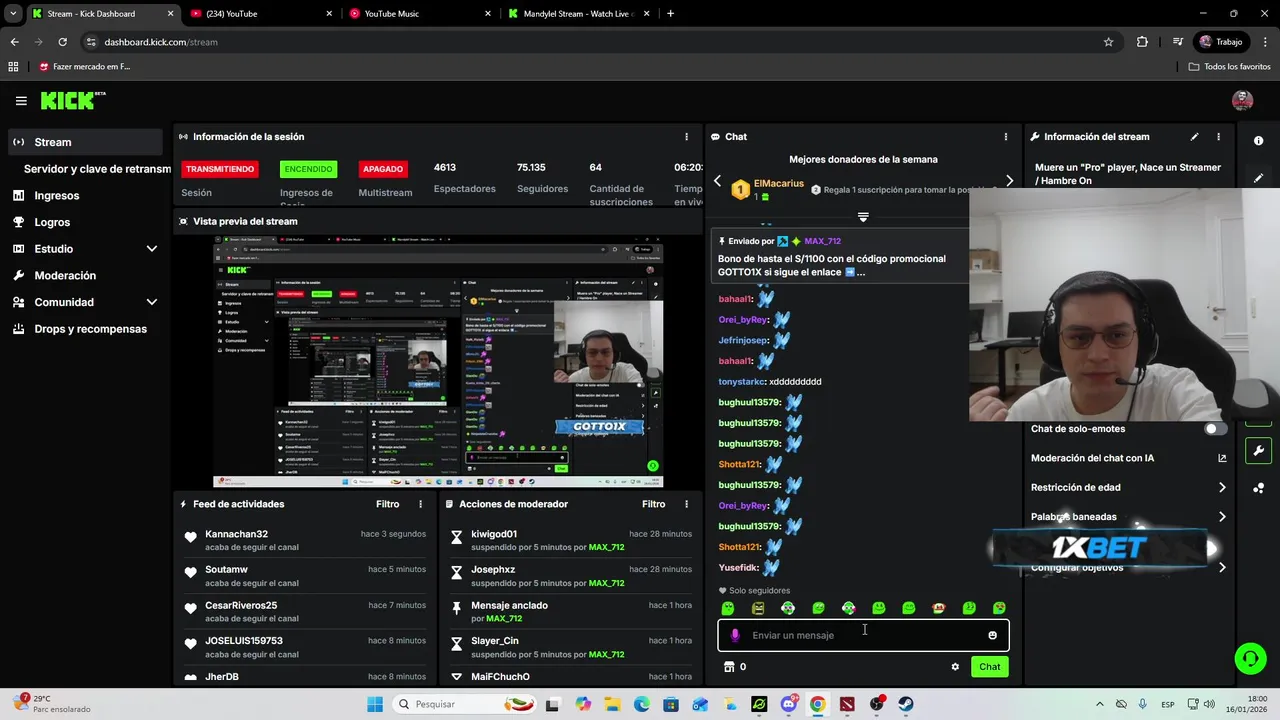The image size is (1280, 720).
Task: Open Discord from the taskbar
Action: click(x=788, y=704)
